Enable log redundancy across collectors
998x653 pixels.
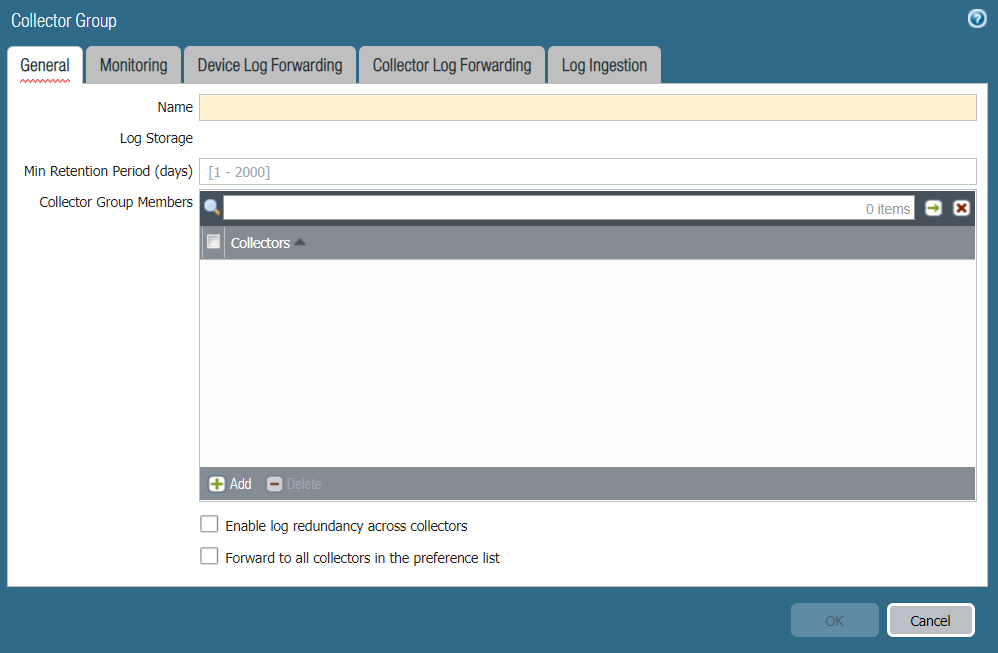pos(209,523)
